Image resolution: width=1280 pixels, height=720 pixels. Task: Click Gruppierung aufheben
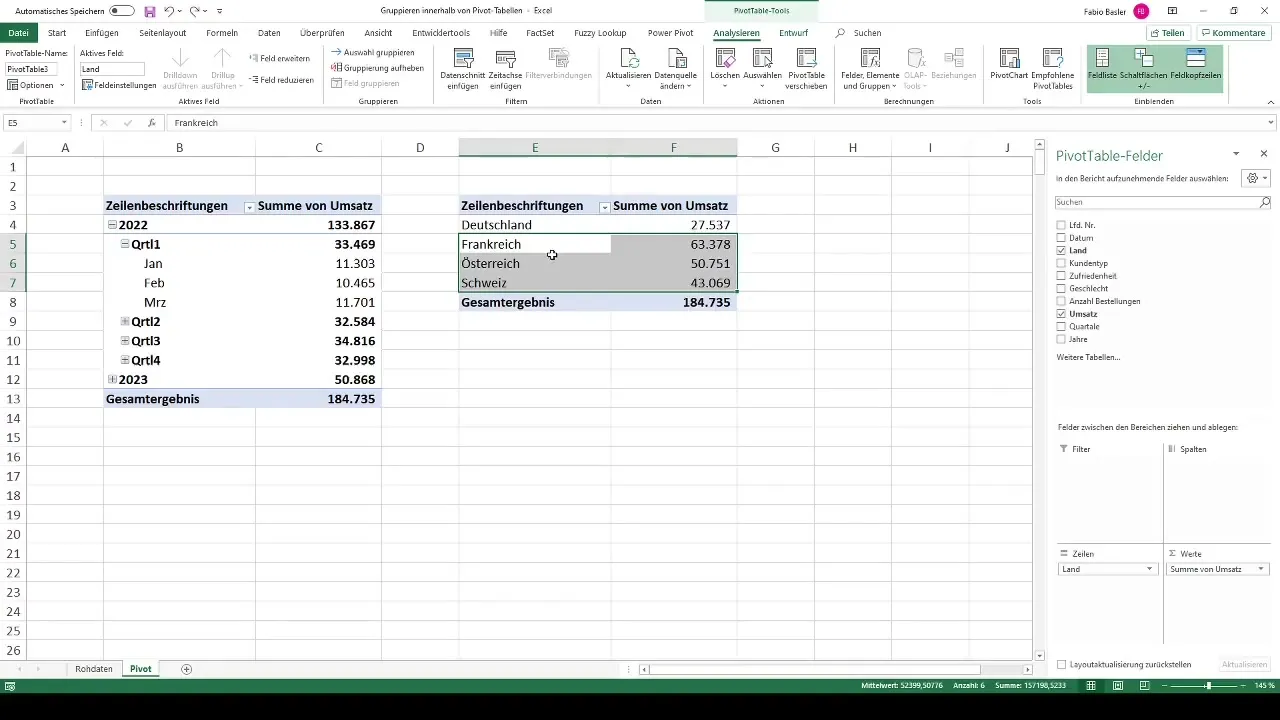(x=377, y=68)
